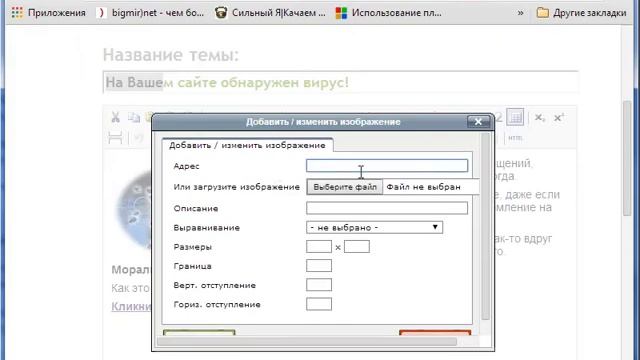This screenshot has height=360, width=640.
Task: Open the bigmir)net bookmark
Action: [x=150, y=13]
